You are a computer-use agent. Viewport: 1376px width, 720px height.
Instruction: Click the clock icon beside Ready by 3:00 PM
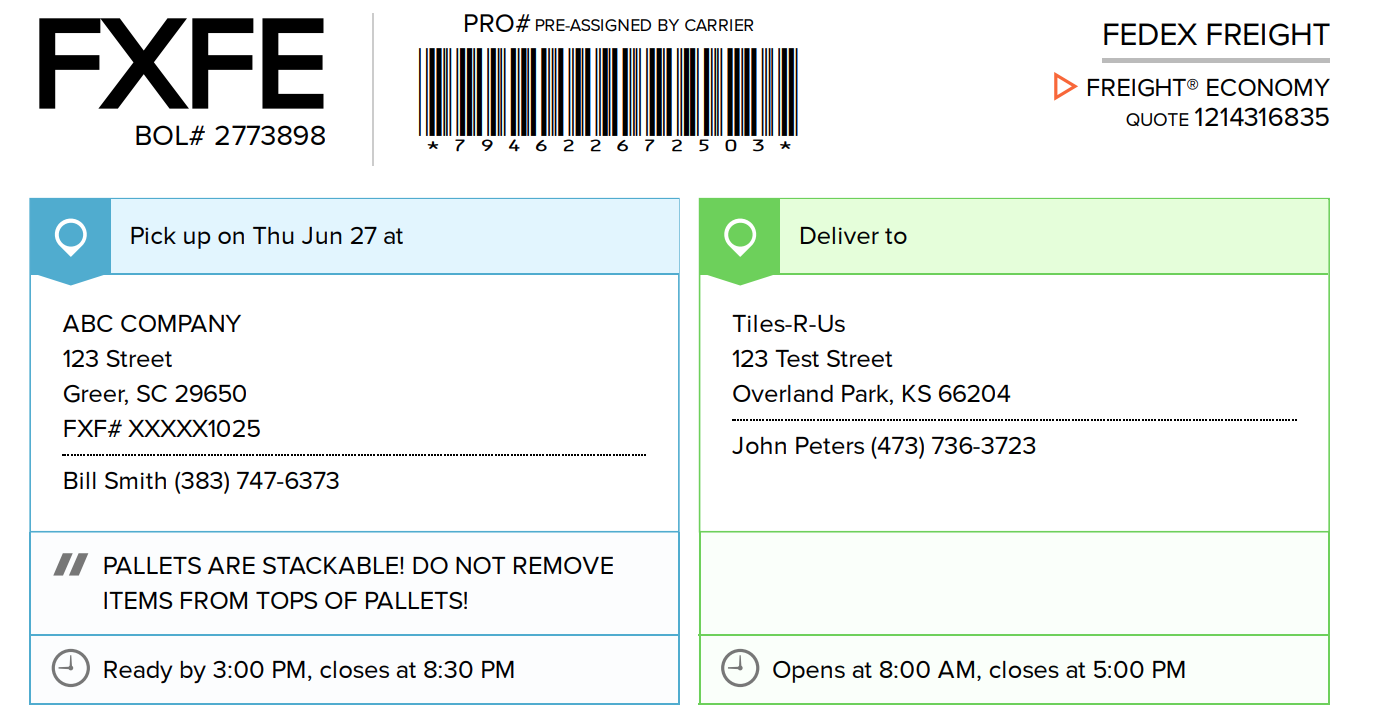70,669
